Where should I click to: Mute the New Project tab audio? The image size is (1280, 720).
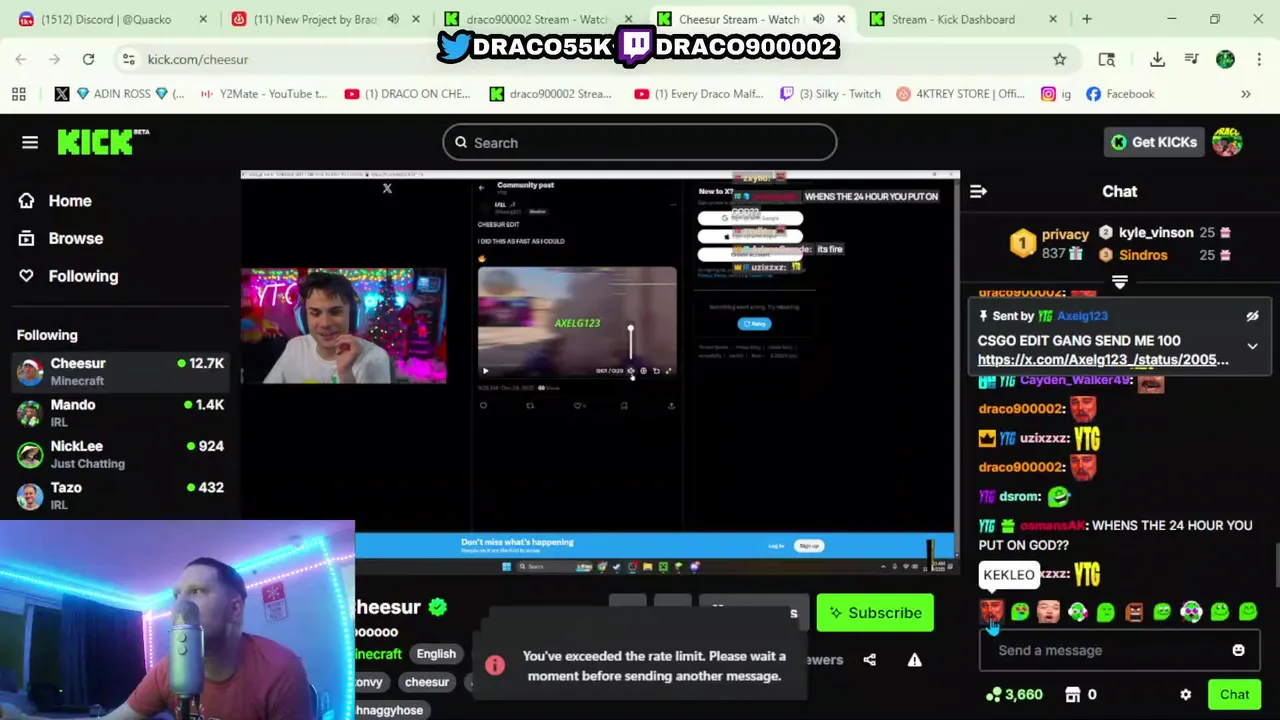393,19
